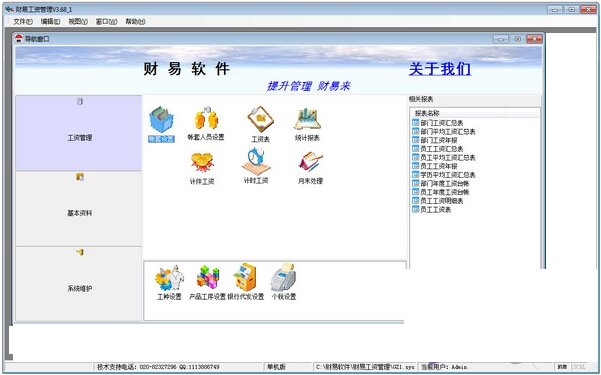Open the 月末处理 notebook icon

(310, 162)
